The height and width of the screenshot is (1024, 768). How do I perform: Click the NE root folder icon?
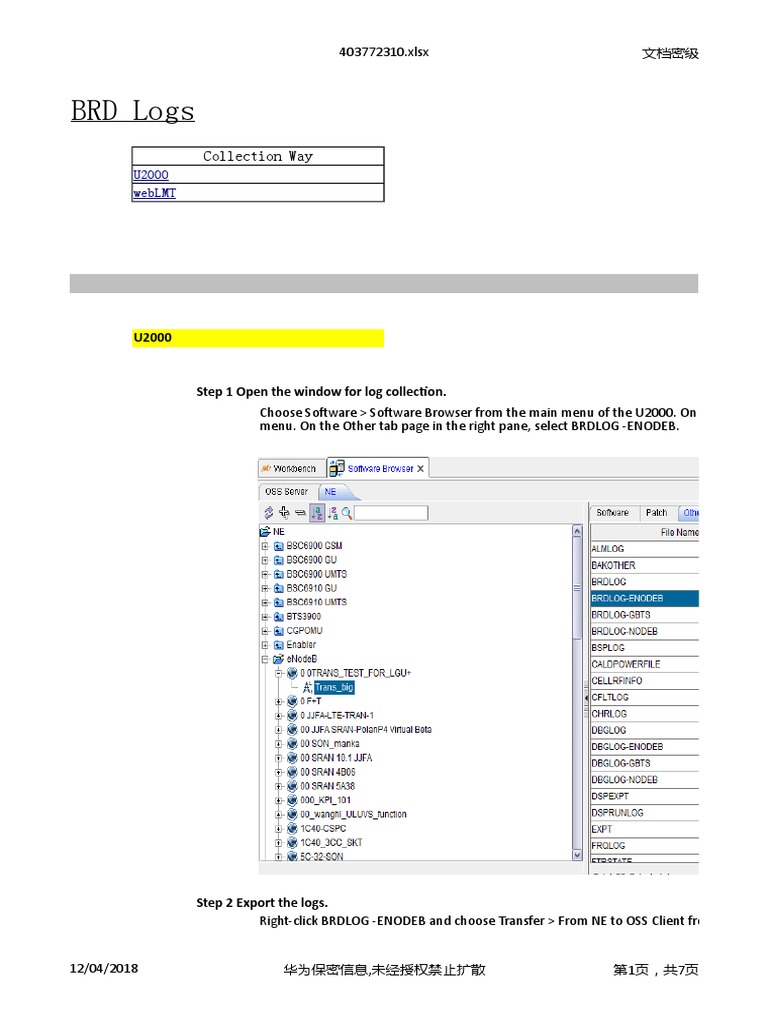[265, 532]
